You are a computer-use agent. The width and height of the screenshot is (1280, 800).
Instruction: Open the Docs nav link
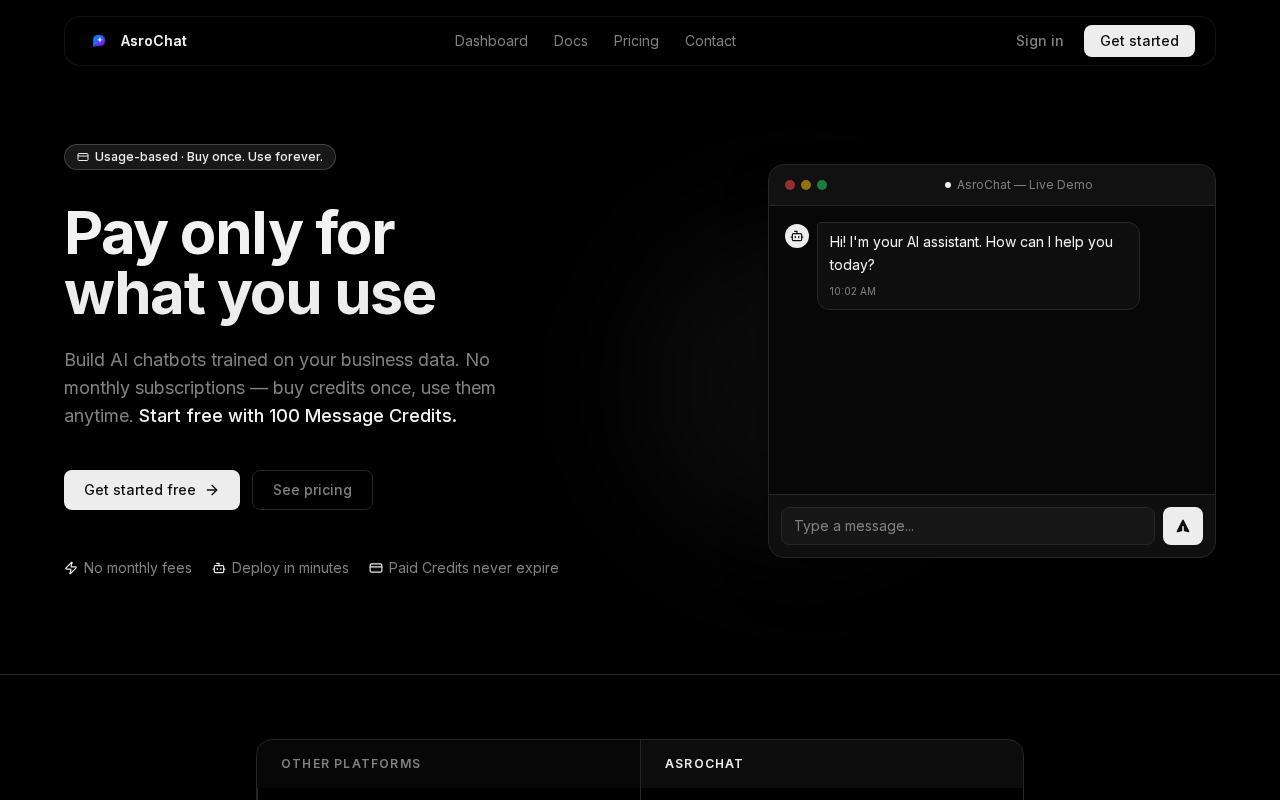coord(571,41)
